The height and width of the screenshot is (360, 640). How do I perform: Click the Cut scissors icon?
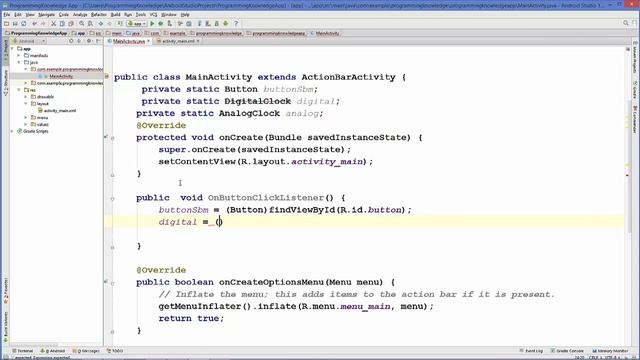[53, 24]
